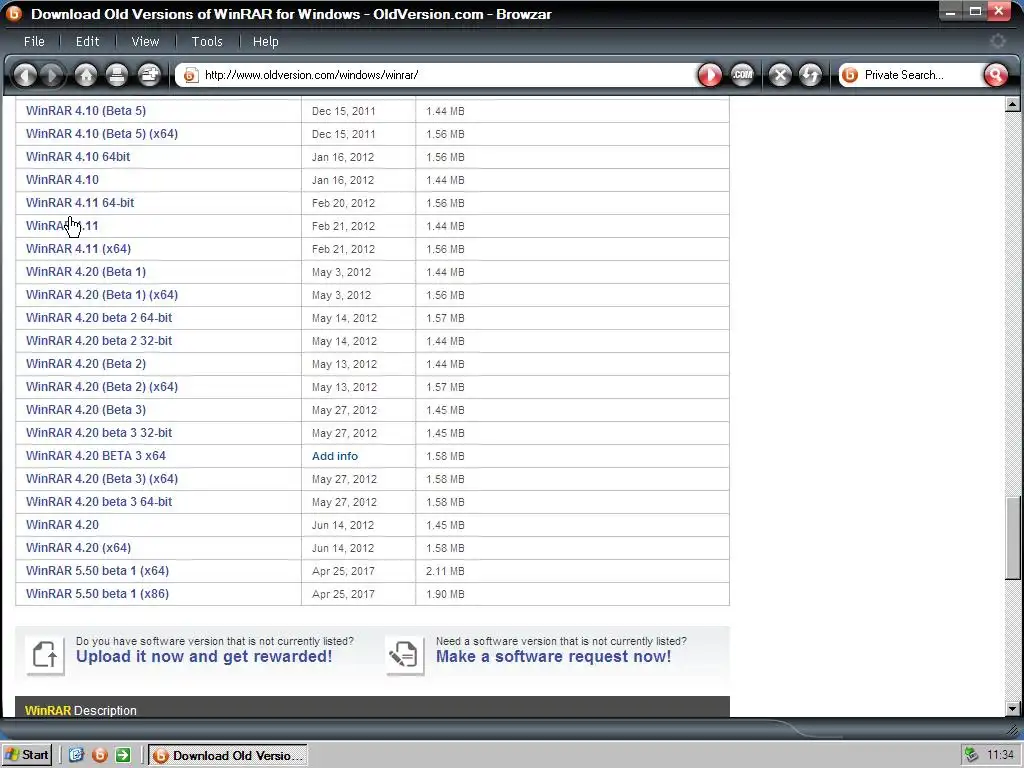Go forward with the forward arrow button
Screen dimensions: 1024x768
52,75
